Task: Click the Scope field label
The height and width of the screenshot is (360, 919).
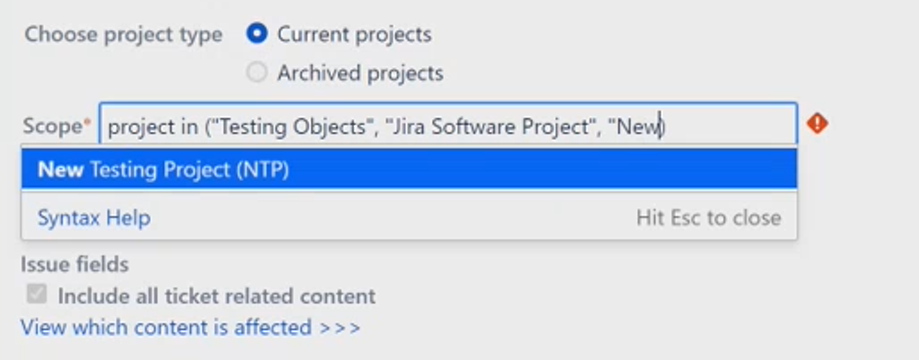Action: [x=53, y=126]
